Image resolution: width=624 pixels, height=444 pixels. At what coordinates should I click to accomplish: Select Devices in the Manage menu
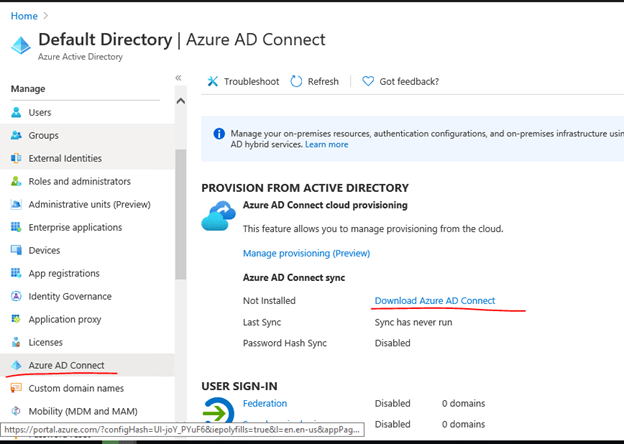[44, 251]
